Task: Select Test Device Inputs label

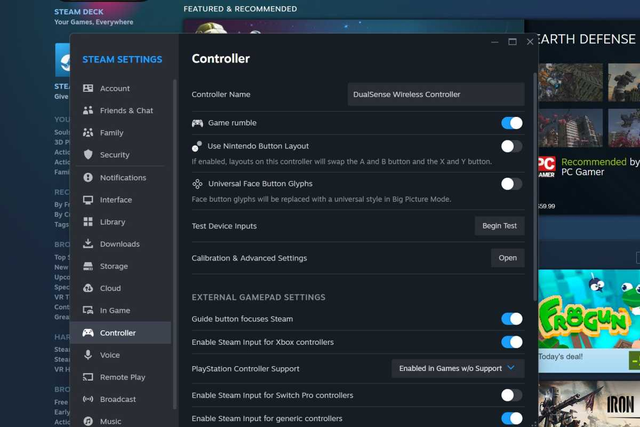Action: pos(224,226)
